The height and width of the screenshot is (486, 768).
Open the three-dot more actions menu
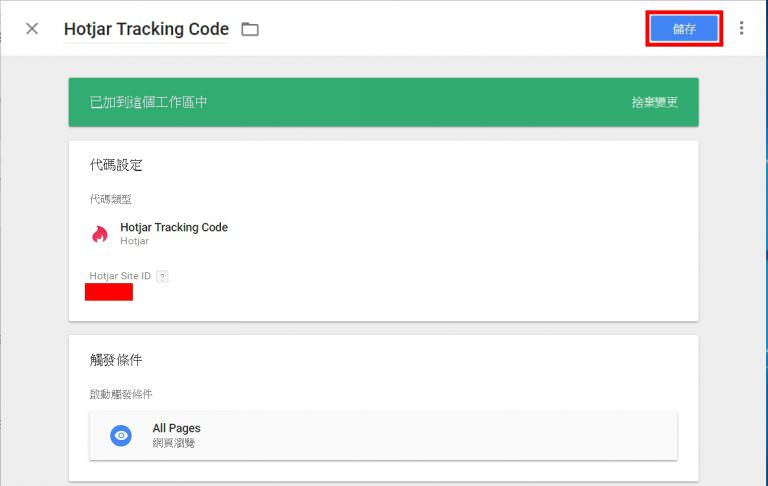pyautogui.click(x=741, y=28)
